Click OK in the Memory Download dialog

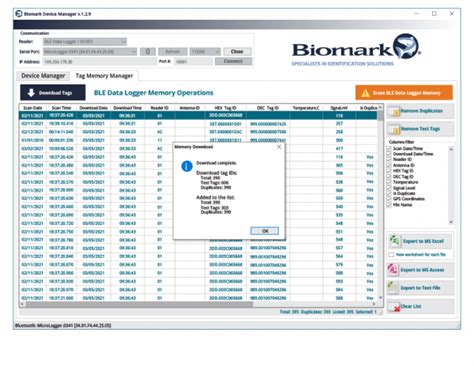265,231
